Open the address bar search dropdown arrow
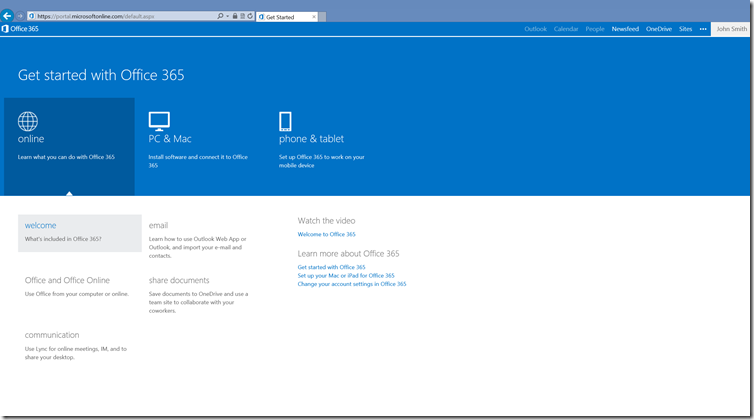 pos(227,16)
